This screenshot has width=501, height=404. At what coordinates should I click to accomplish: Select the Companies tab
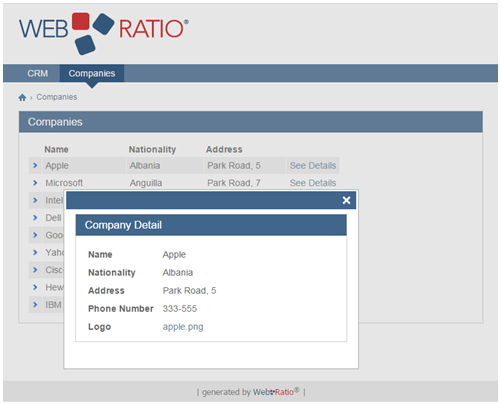tap(92, 73)
